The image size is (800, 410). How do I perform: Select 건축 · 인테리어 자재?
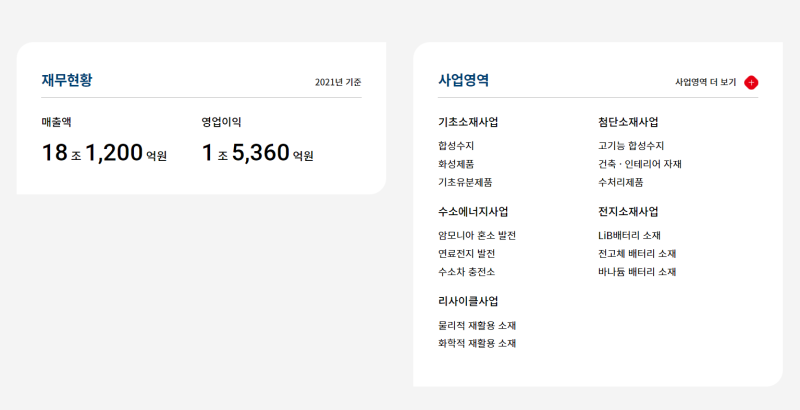639,164
